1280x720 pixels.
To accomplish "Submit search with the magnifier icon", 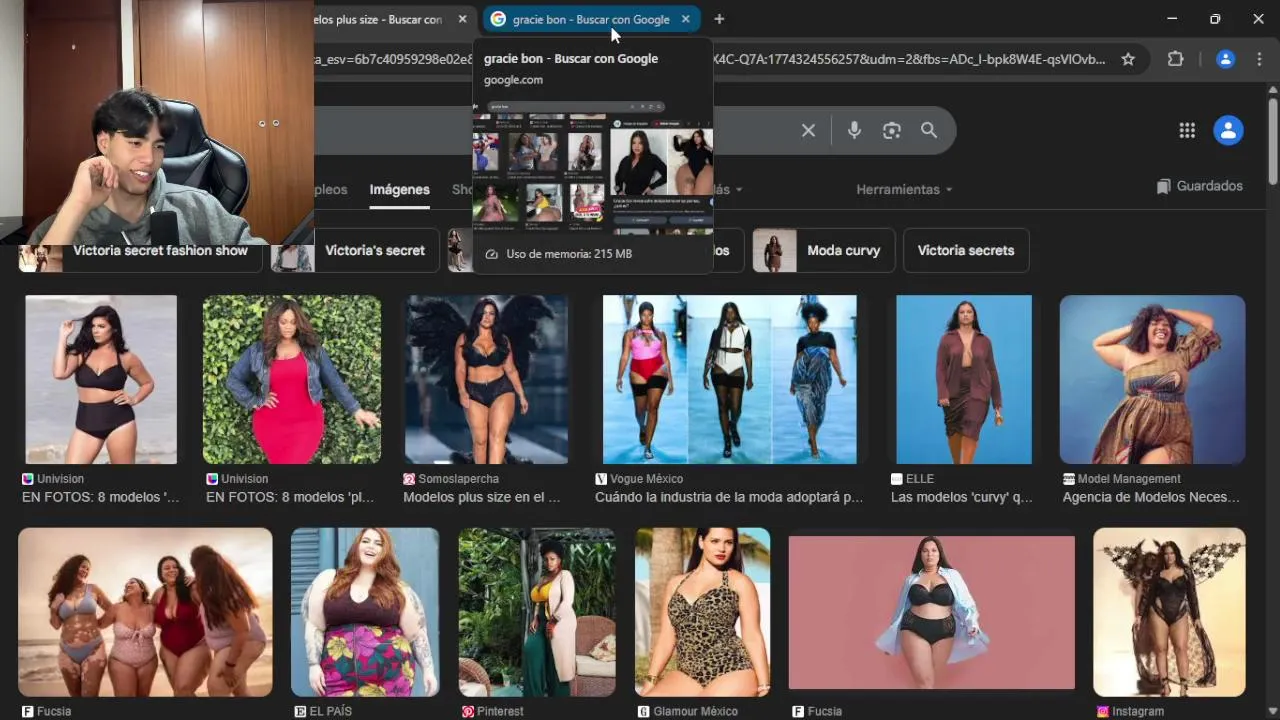I will [929, 130].
